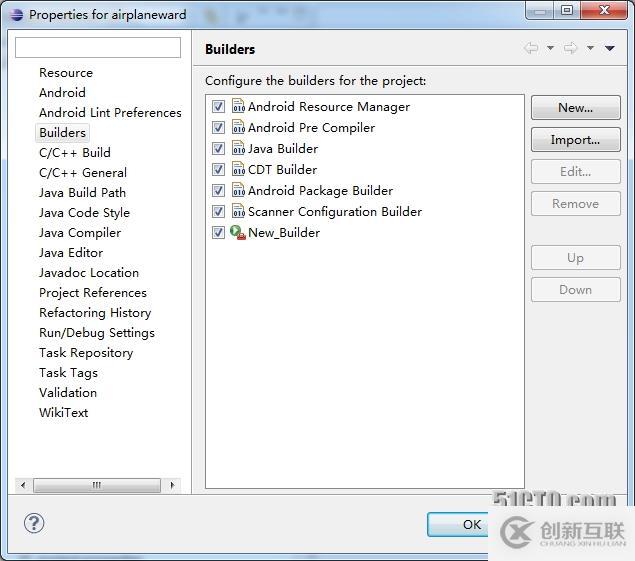Click the sidebar horizontal scrollbar thumb

[97, 485]
